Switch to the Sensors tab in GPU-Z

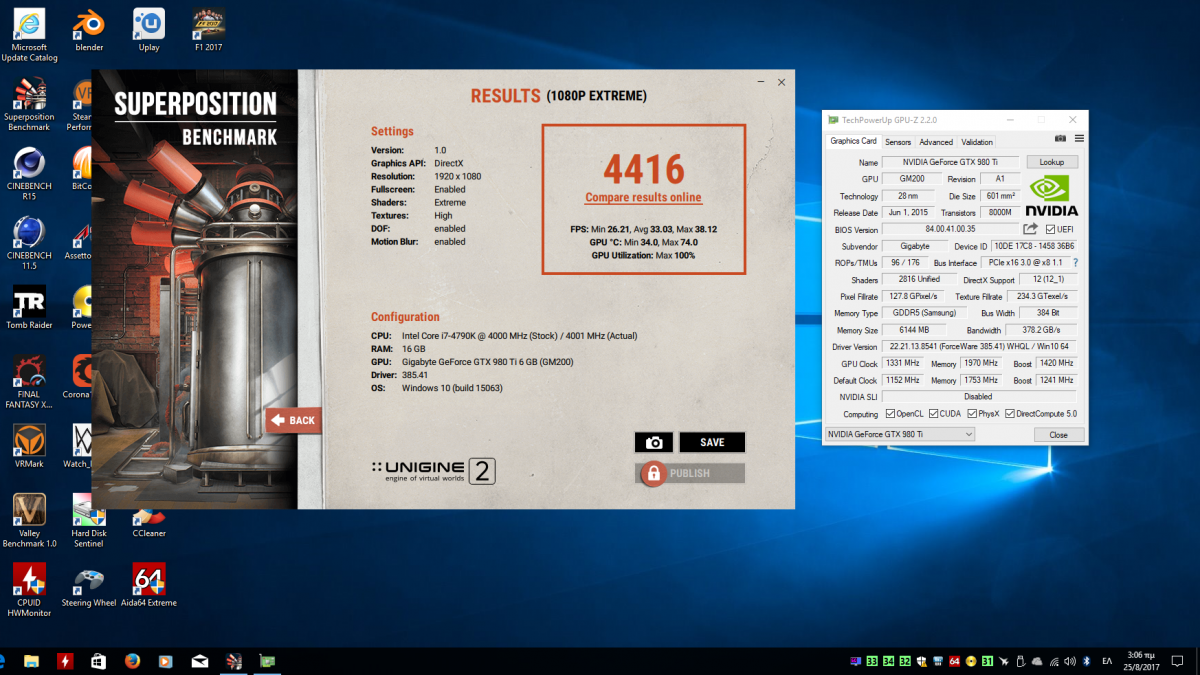[x=898, y=142]
